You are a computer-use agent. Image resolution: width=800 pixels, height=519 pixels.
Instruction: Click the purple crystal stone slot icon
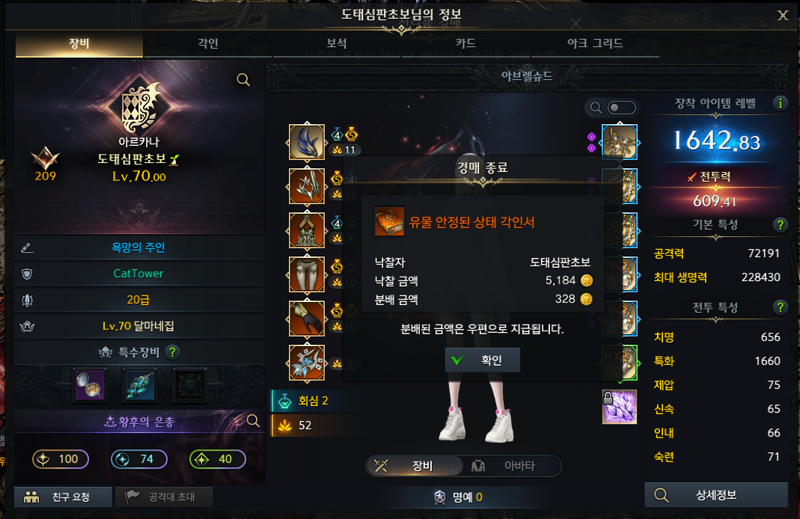click(619, 407)
